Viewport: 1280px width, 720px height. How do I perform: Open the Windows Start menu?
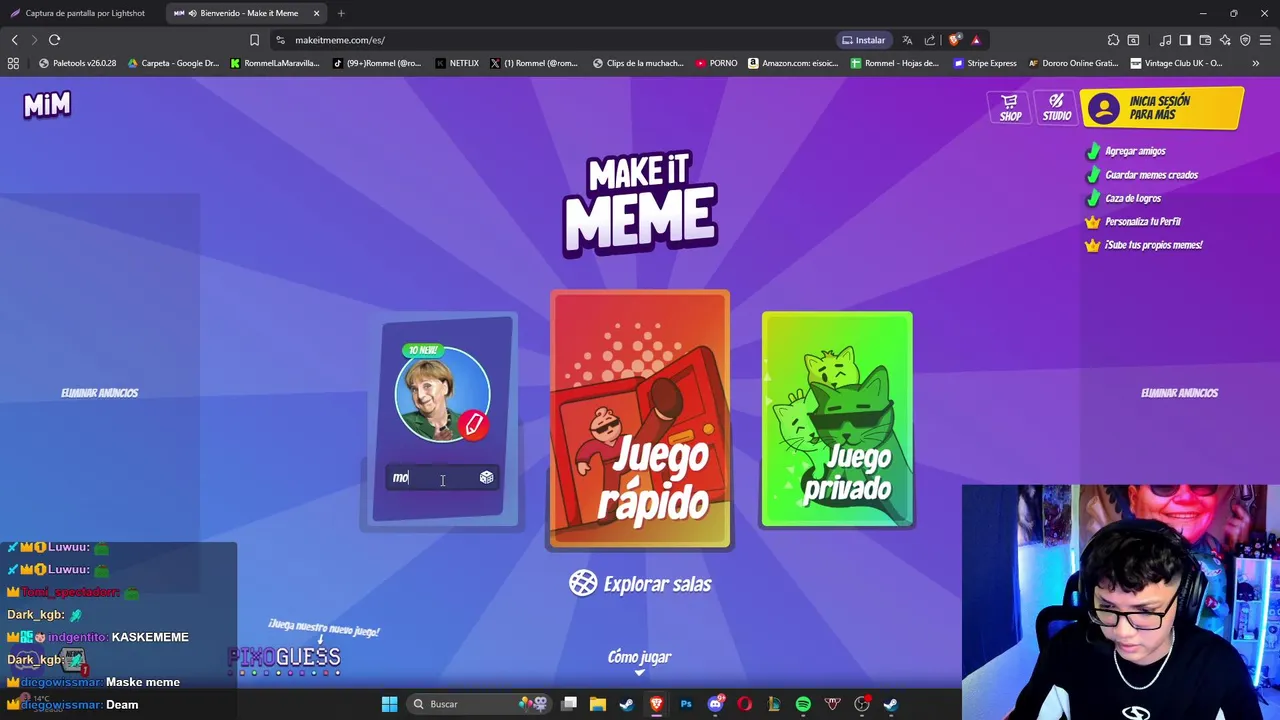pyautogui.click(x=389, y=704)
